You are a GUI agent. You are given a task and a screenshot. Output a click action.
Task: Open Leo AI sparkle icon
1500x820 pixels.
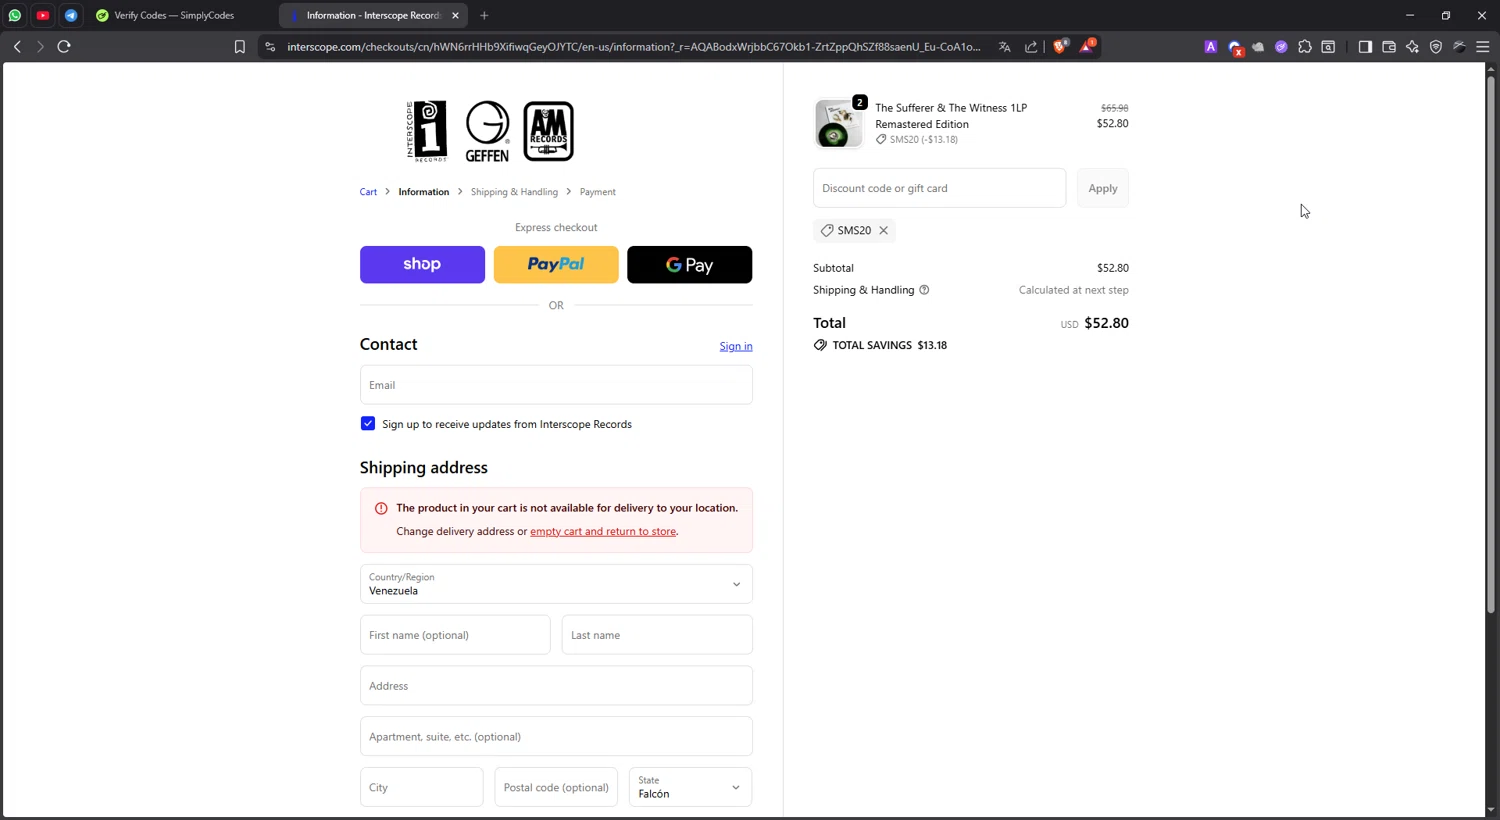click(x=1412, y=46)
